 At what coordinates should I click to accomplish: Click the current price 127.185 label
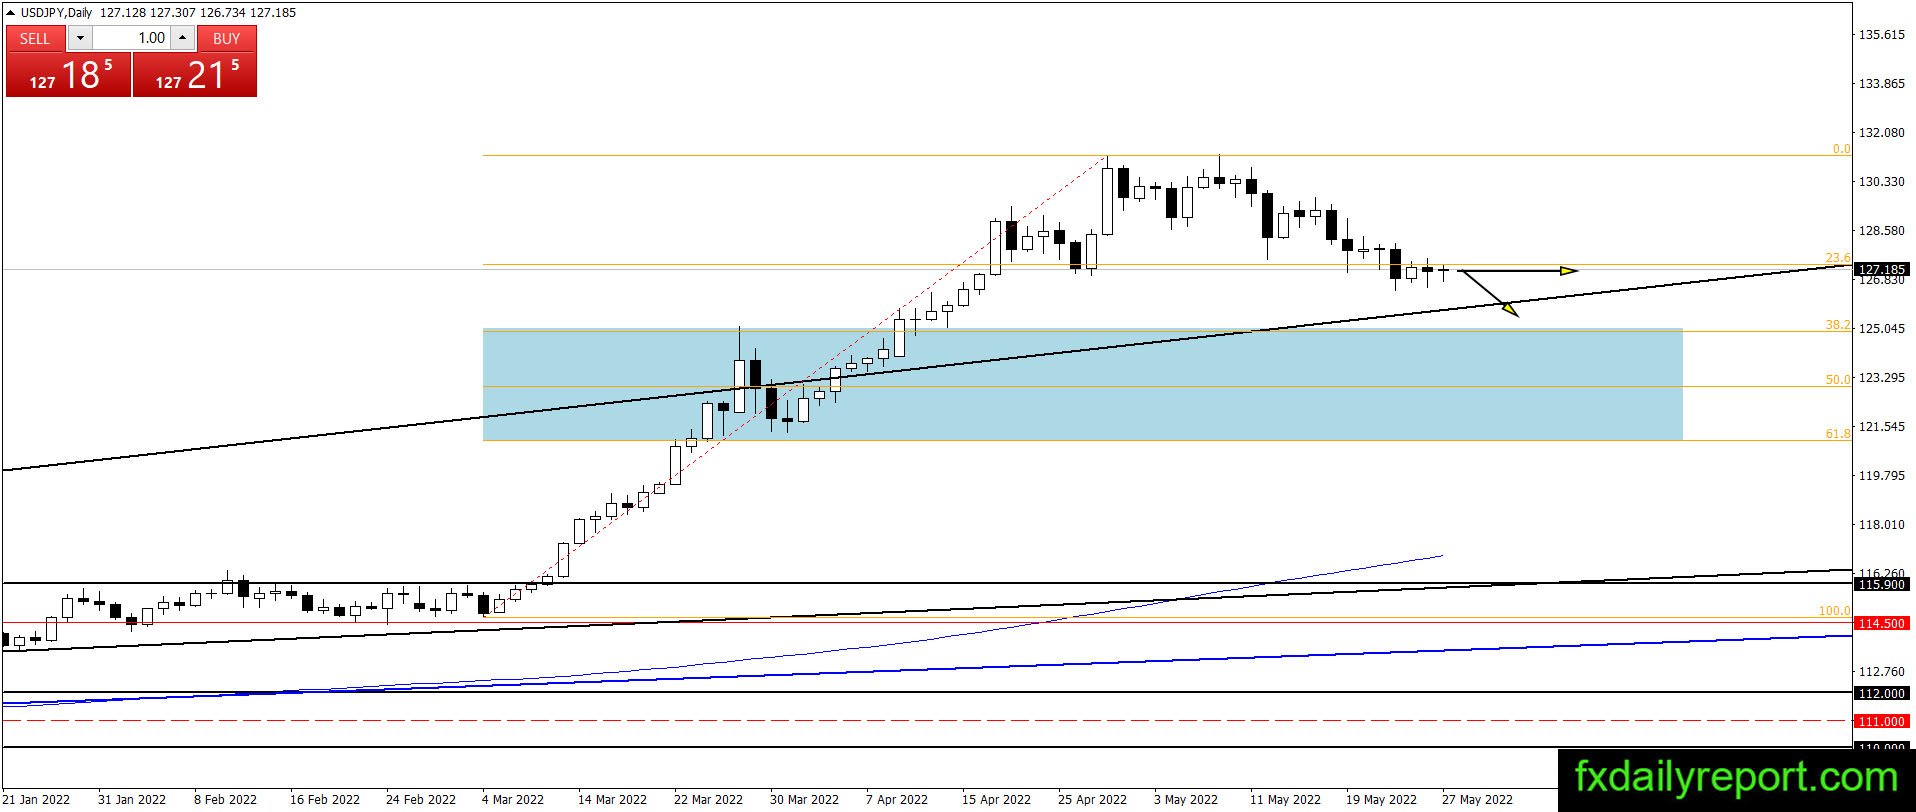coord(1881,270)
